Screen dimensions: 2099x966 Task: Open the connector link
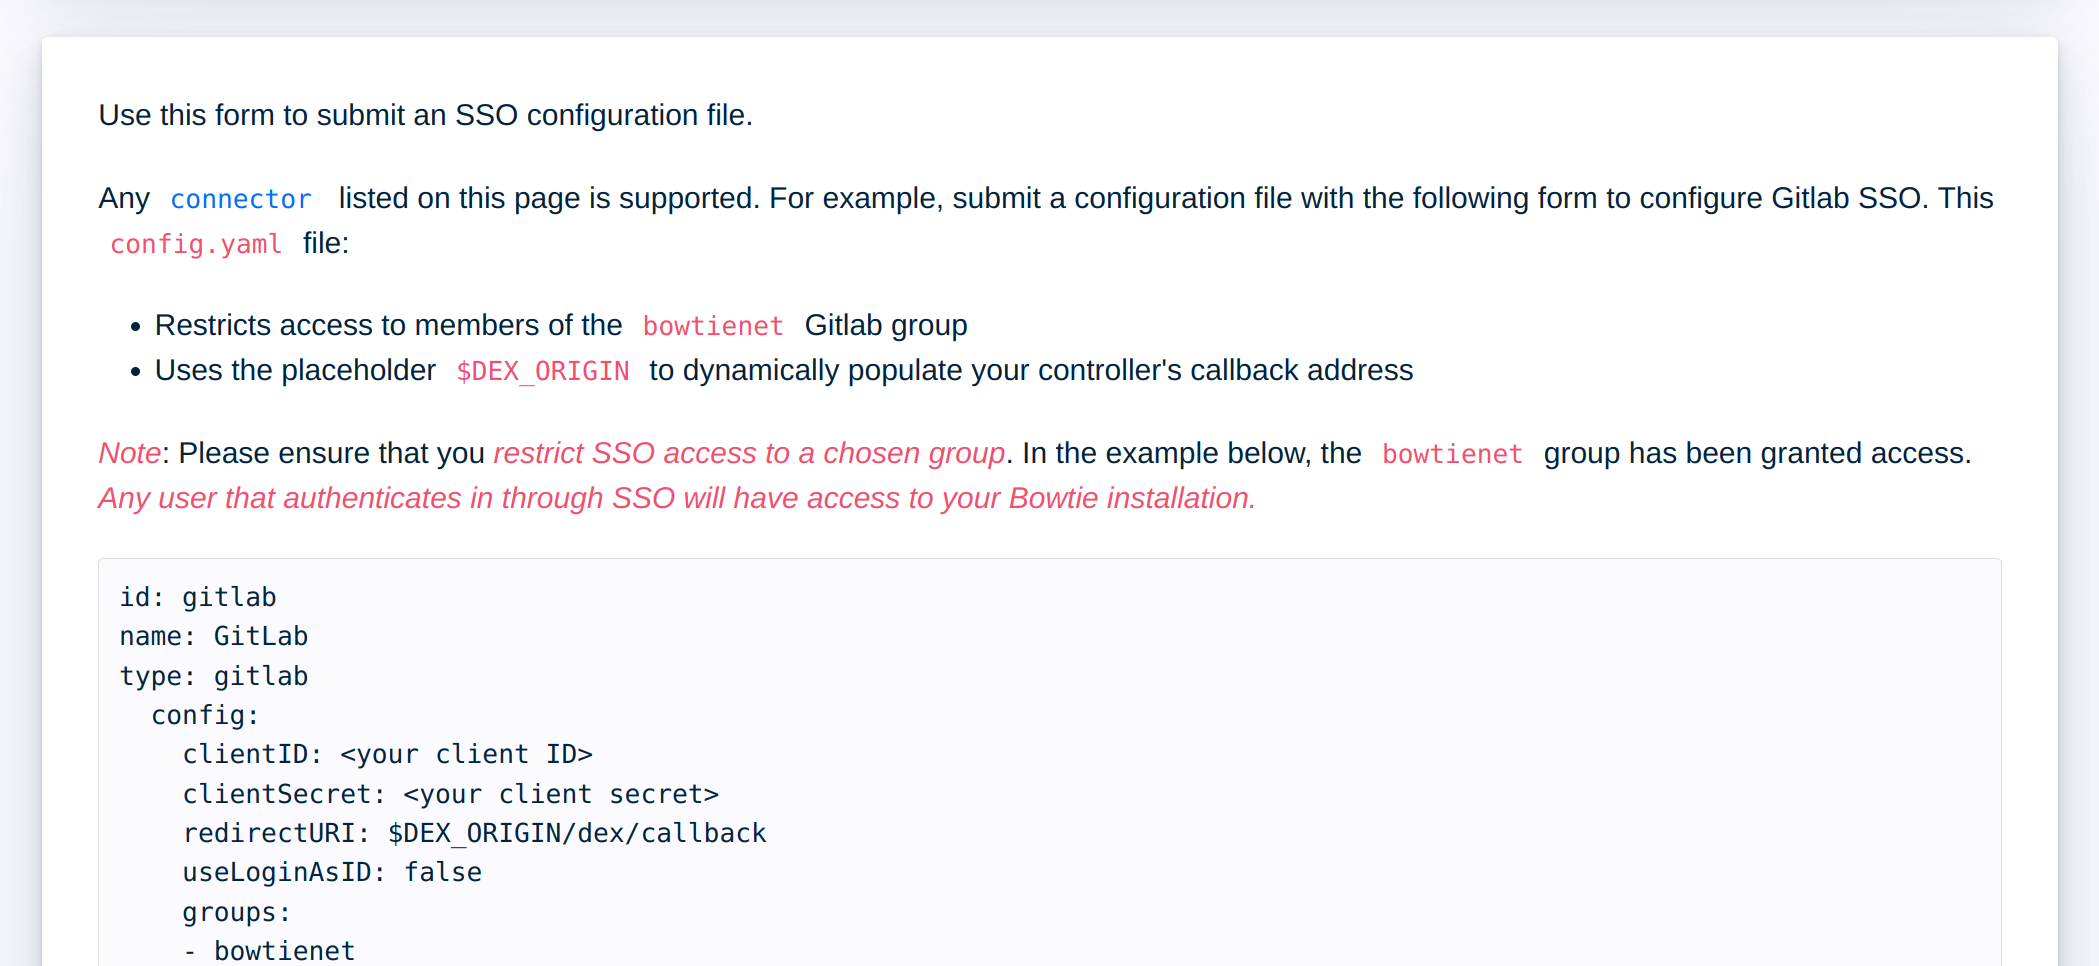tap(240, 200)
